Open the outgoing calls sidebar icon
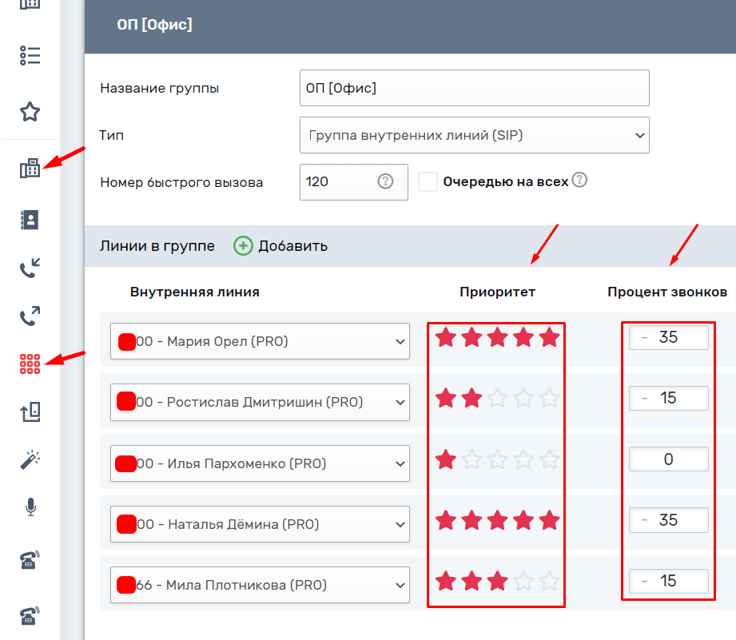 coord(30,317)
